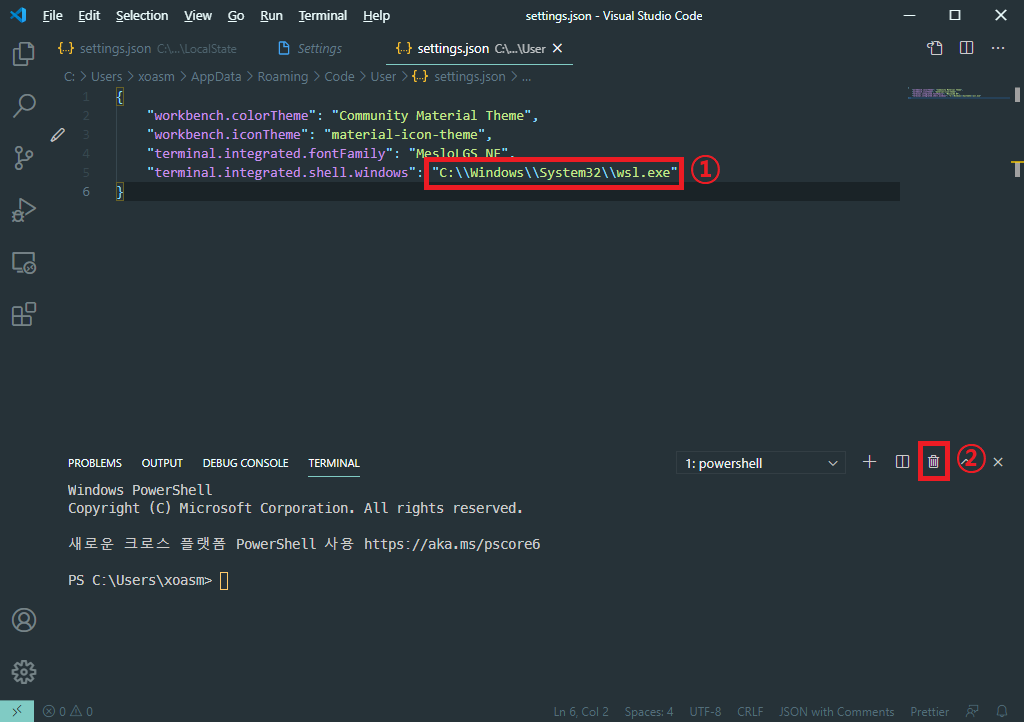This screenshot has width=1024, height=722.
Task: Switch to settings.json LocalState tab
Action: pyautogui.click(x=148, y=48)
